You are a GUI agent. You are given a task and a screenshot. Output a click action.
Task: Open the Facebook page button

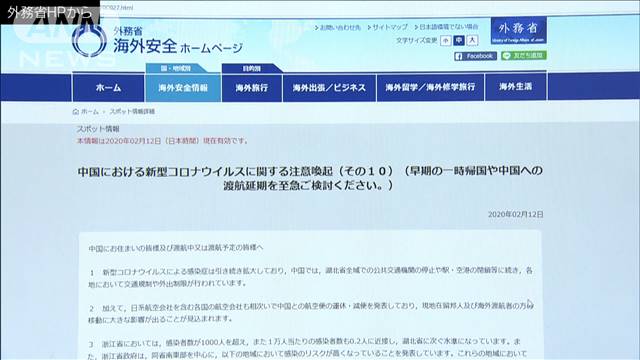click(x=475, y=56)
